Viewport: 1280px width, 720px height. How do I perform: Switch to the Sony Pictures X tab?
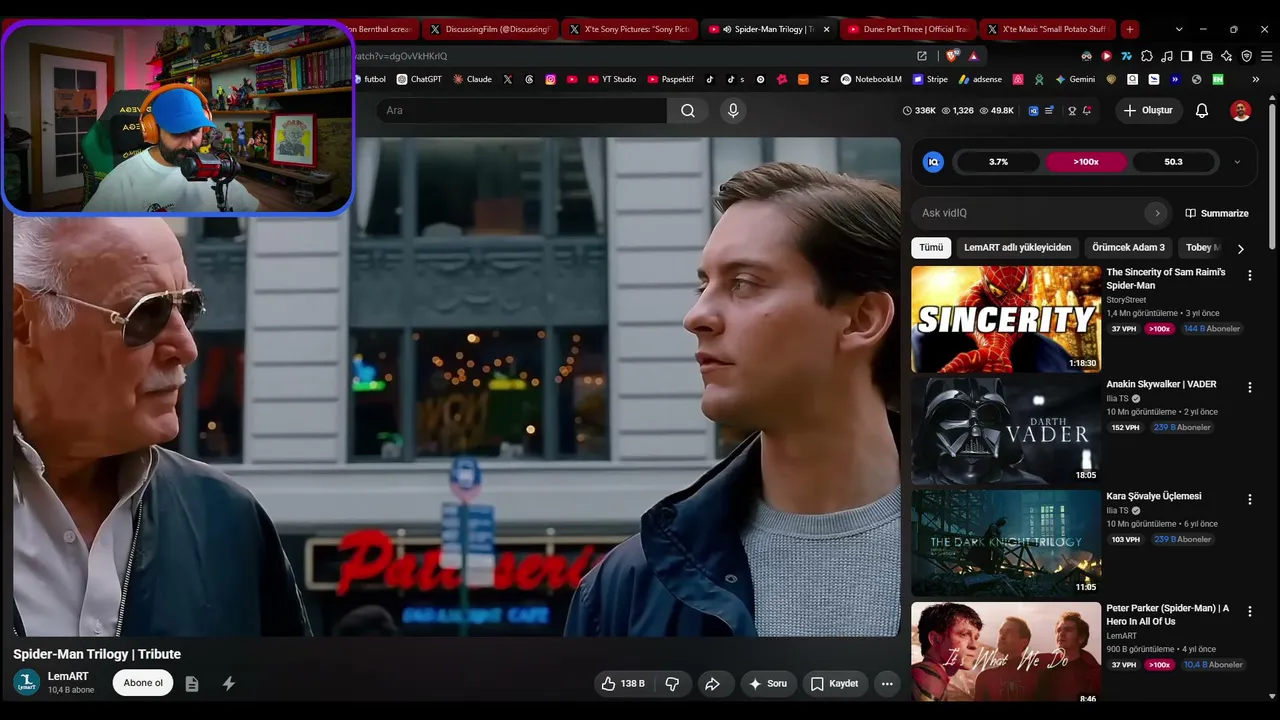pyautogui.click(x=630, y=29)
